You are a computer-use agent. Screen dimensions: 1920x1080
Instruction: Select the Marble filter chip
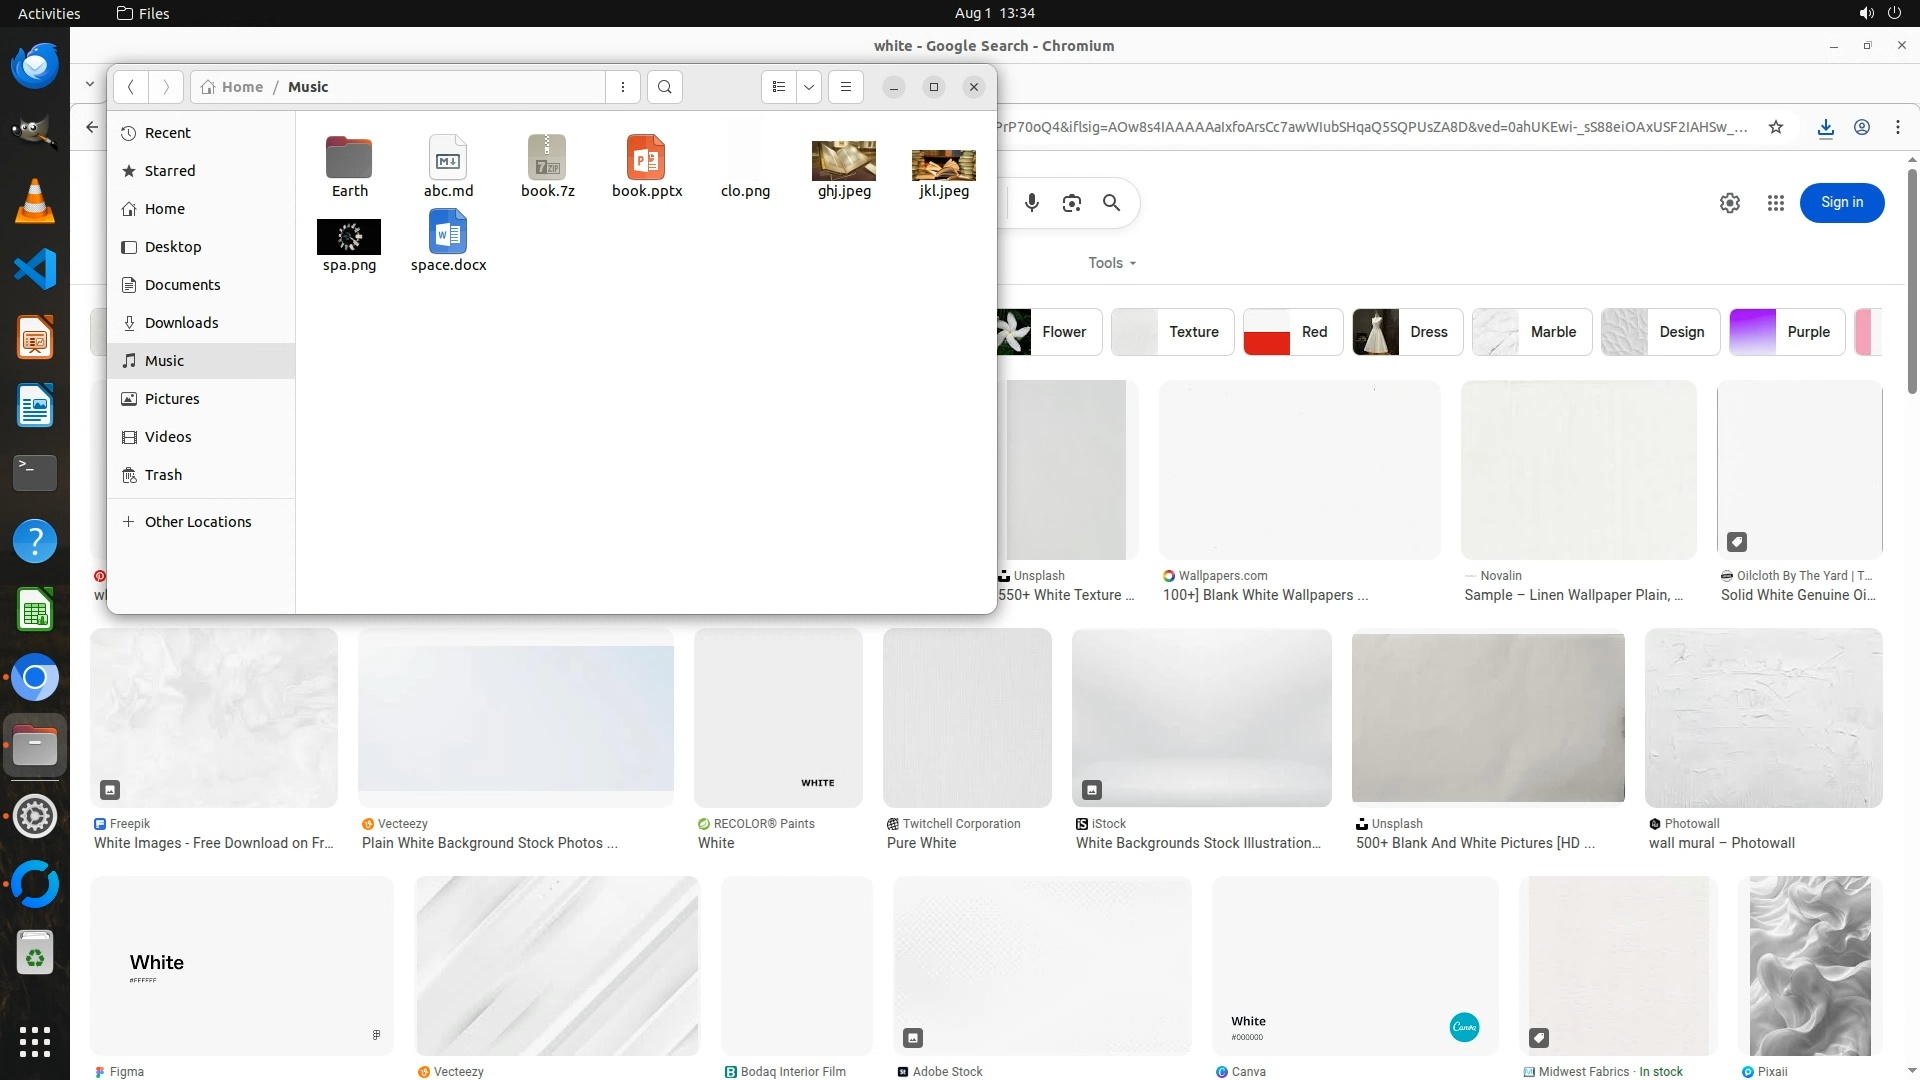pos(1531,332)
